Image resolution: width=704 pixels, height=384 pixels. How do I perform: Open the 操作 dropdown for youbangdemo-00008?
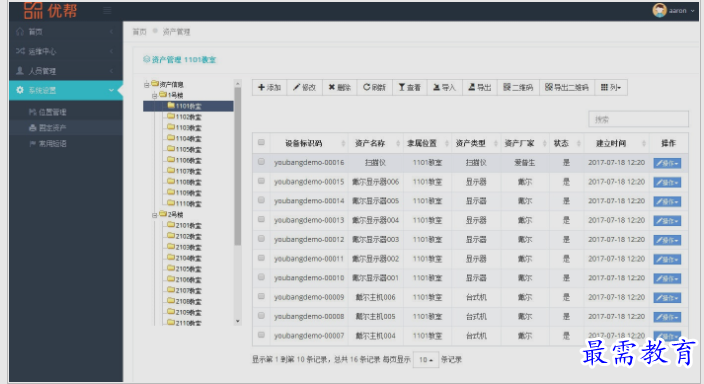coord(667,317)
